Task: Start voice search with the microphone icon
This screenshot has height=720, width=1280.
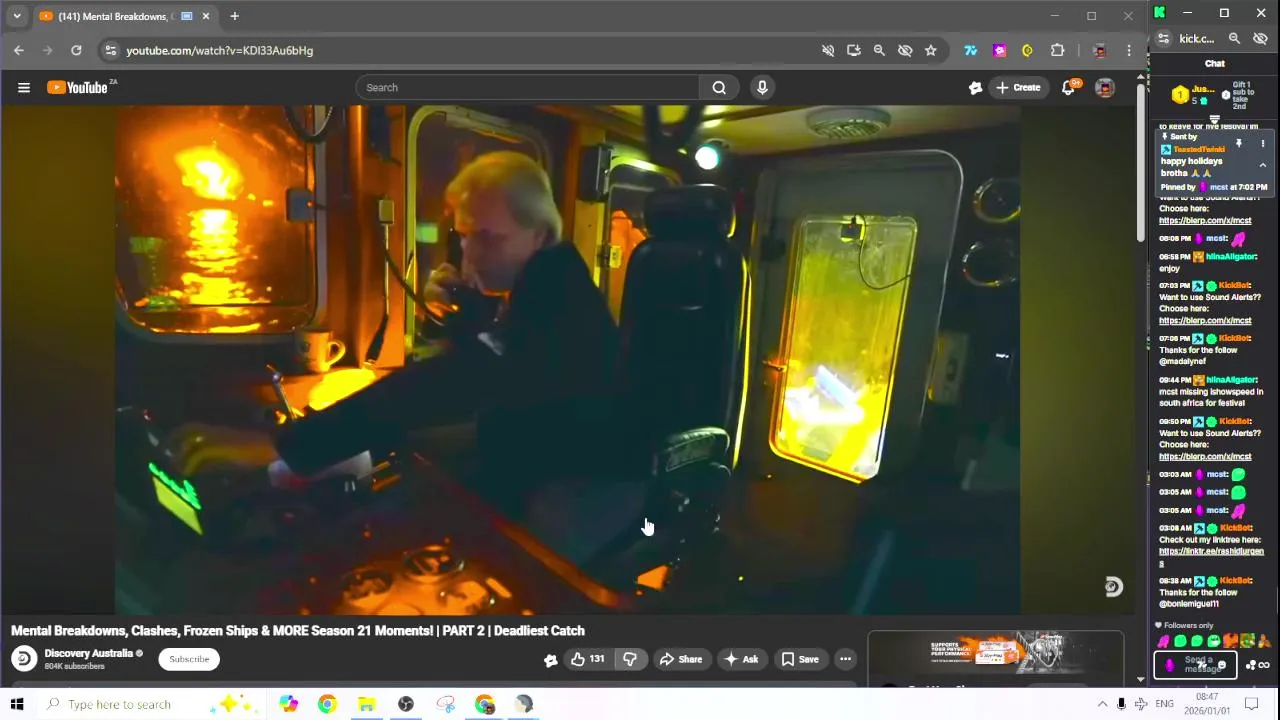Action: [762, 88]
